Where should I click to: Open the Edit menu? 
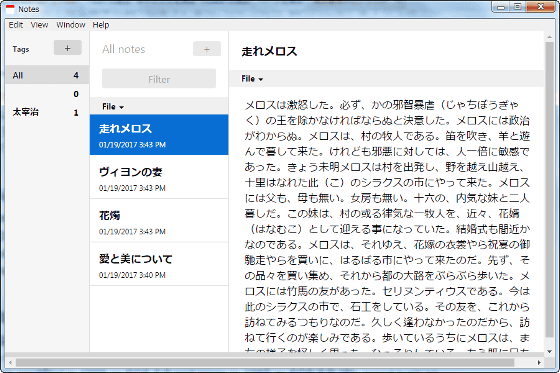click(16, 25)
